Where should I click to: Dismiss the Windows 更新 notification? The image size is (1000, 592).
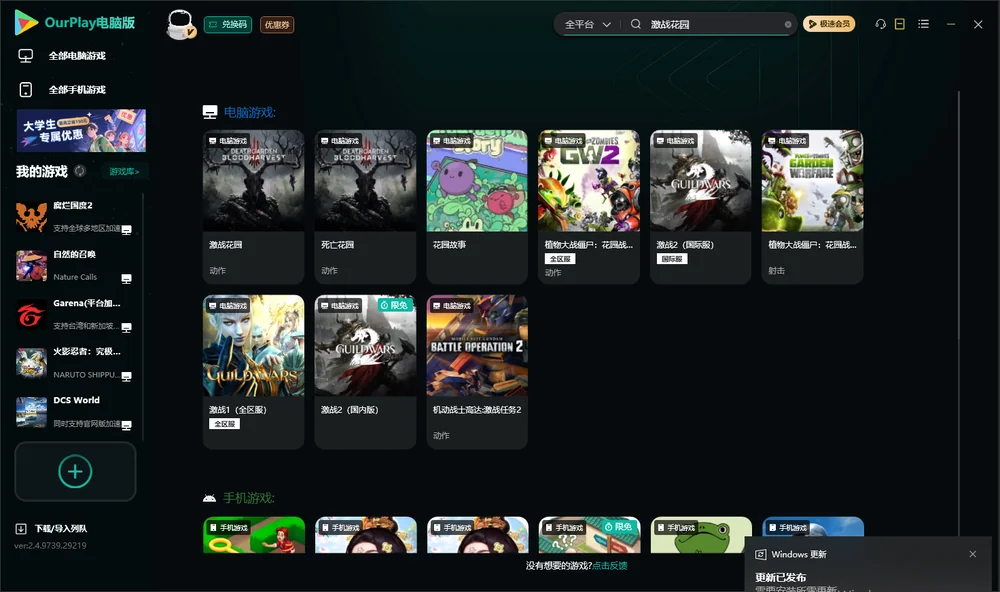click(x=973, y=554)
